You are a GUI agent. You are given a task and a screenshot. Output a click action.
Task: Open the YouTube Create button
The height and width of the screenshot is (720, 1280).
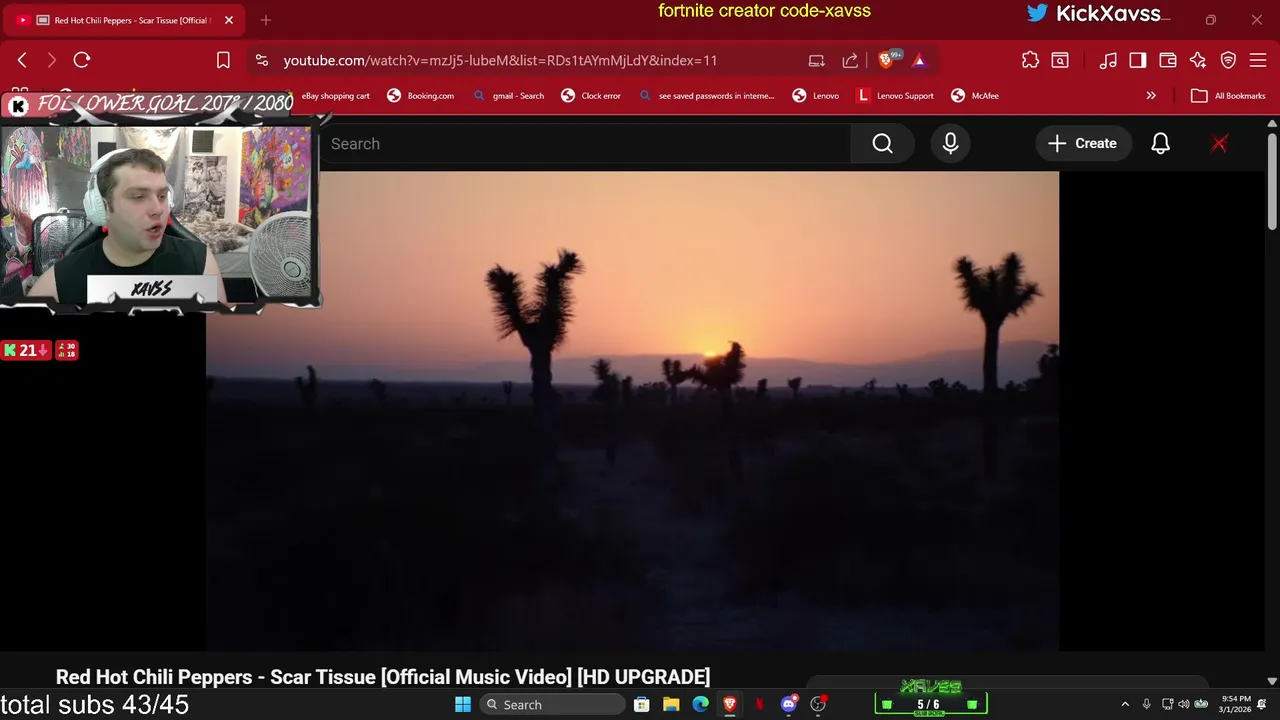pyautogui.click(x=1082, y=144)
